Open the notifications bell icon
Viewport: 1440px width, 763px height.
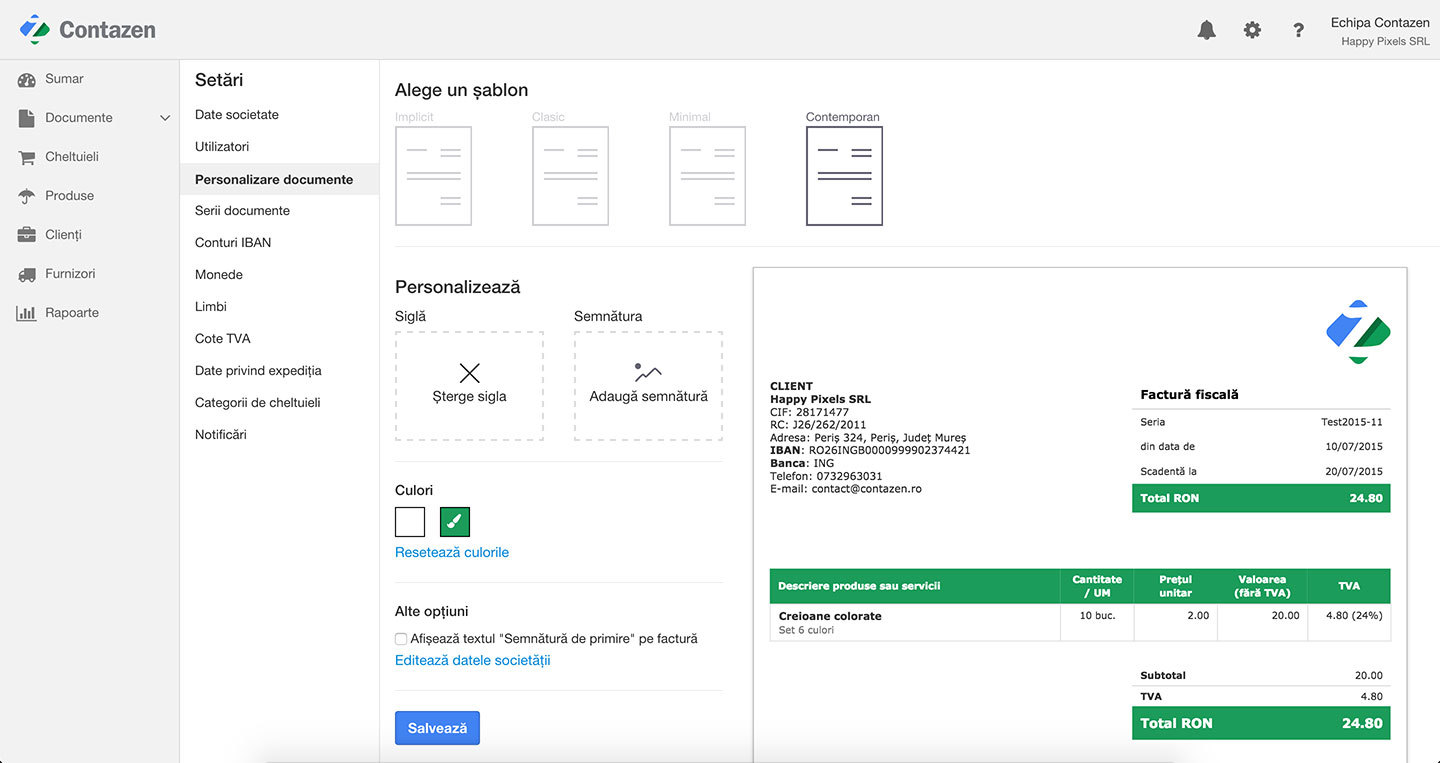click(x=1207, y=30)
